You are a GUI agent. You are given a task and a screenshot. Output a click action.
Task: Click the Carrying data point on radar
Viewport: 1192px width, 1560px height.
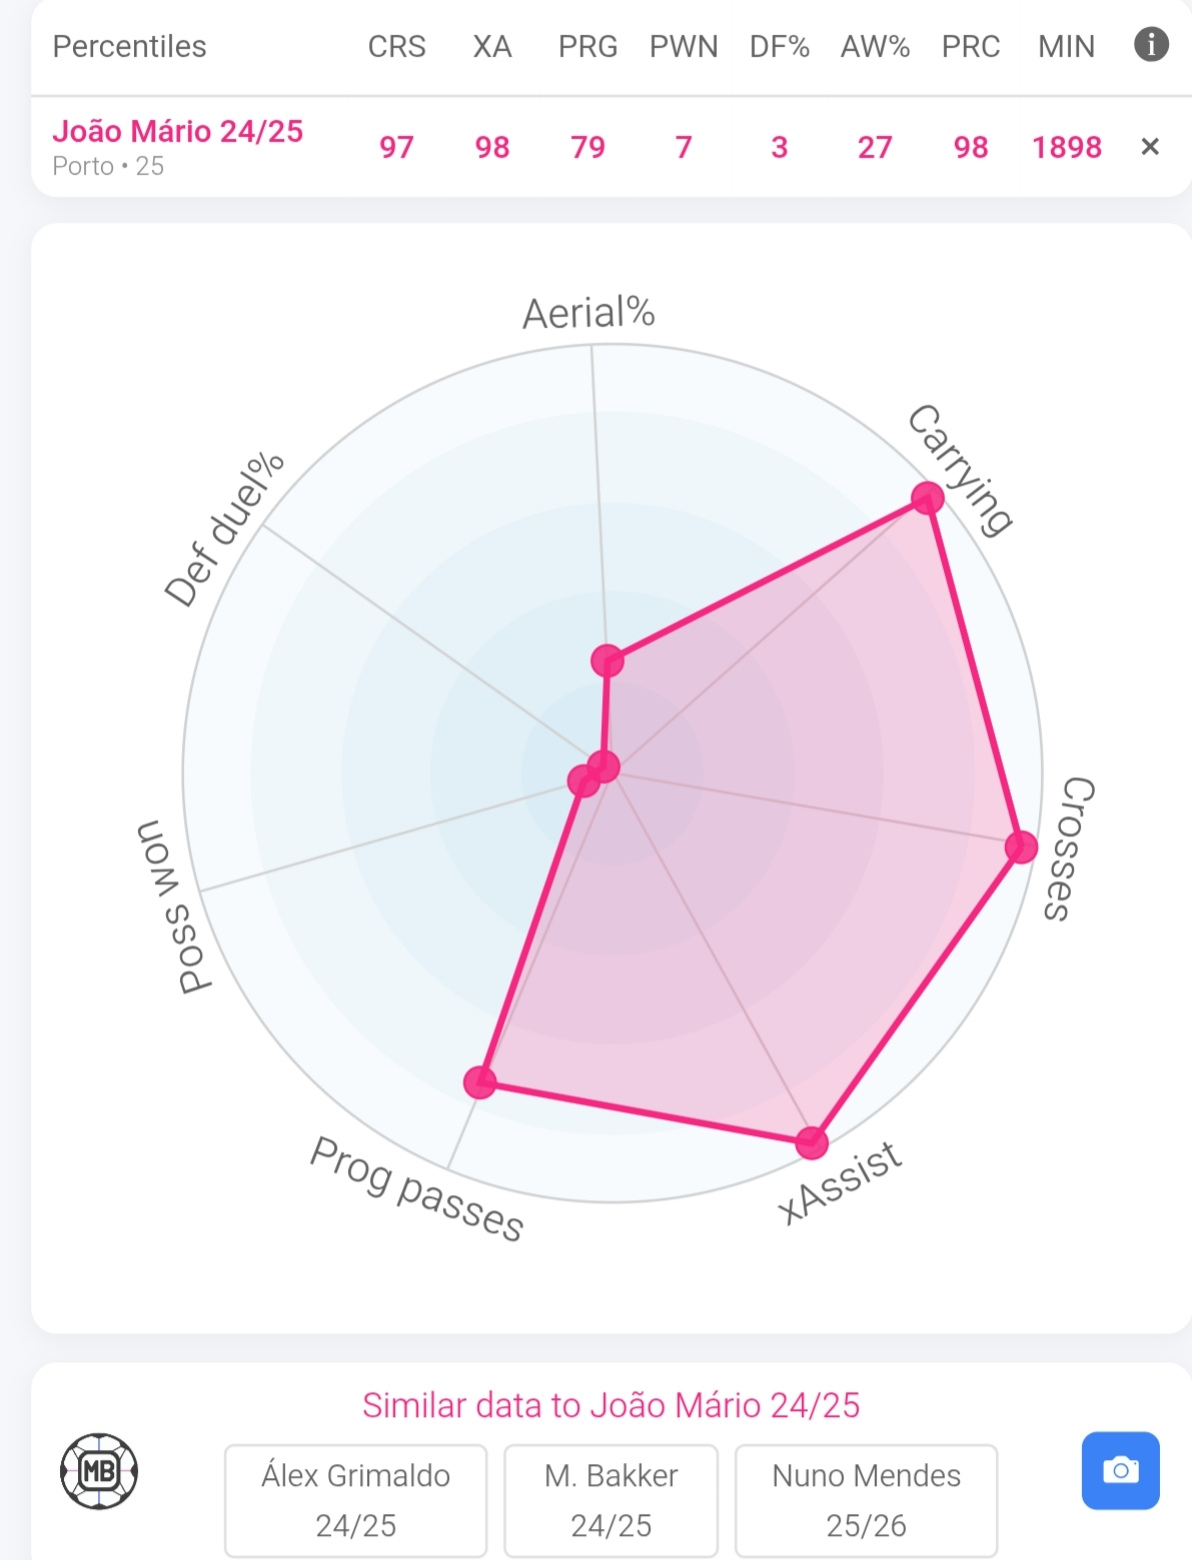[x=927, y=498]
